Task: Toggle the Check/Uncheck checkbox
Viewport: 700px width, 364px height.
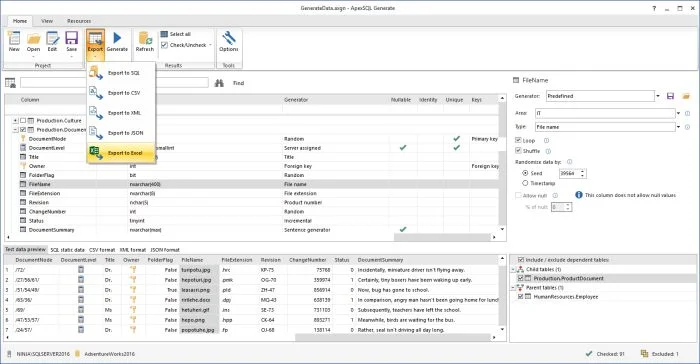Action: tap(164, 45)
